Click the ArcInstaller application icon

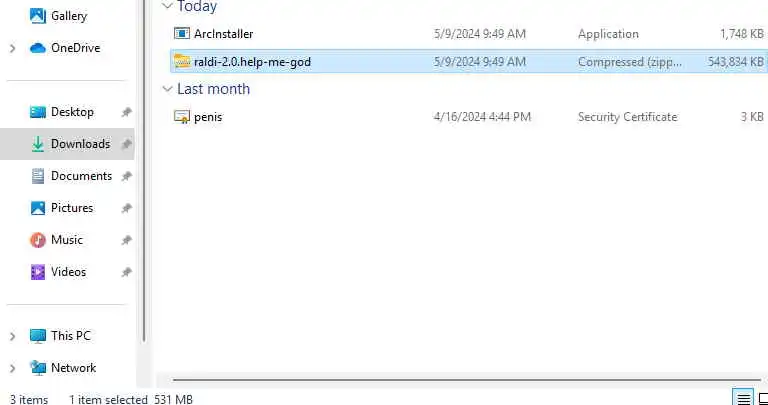182,34
